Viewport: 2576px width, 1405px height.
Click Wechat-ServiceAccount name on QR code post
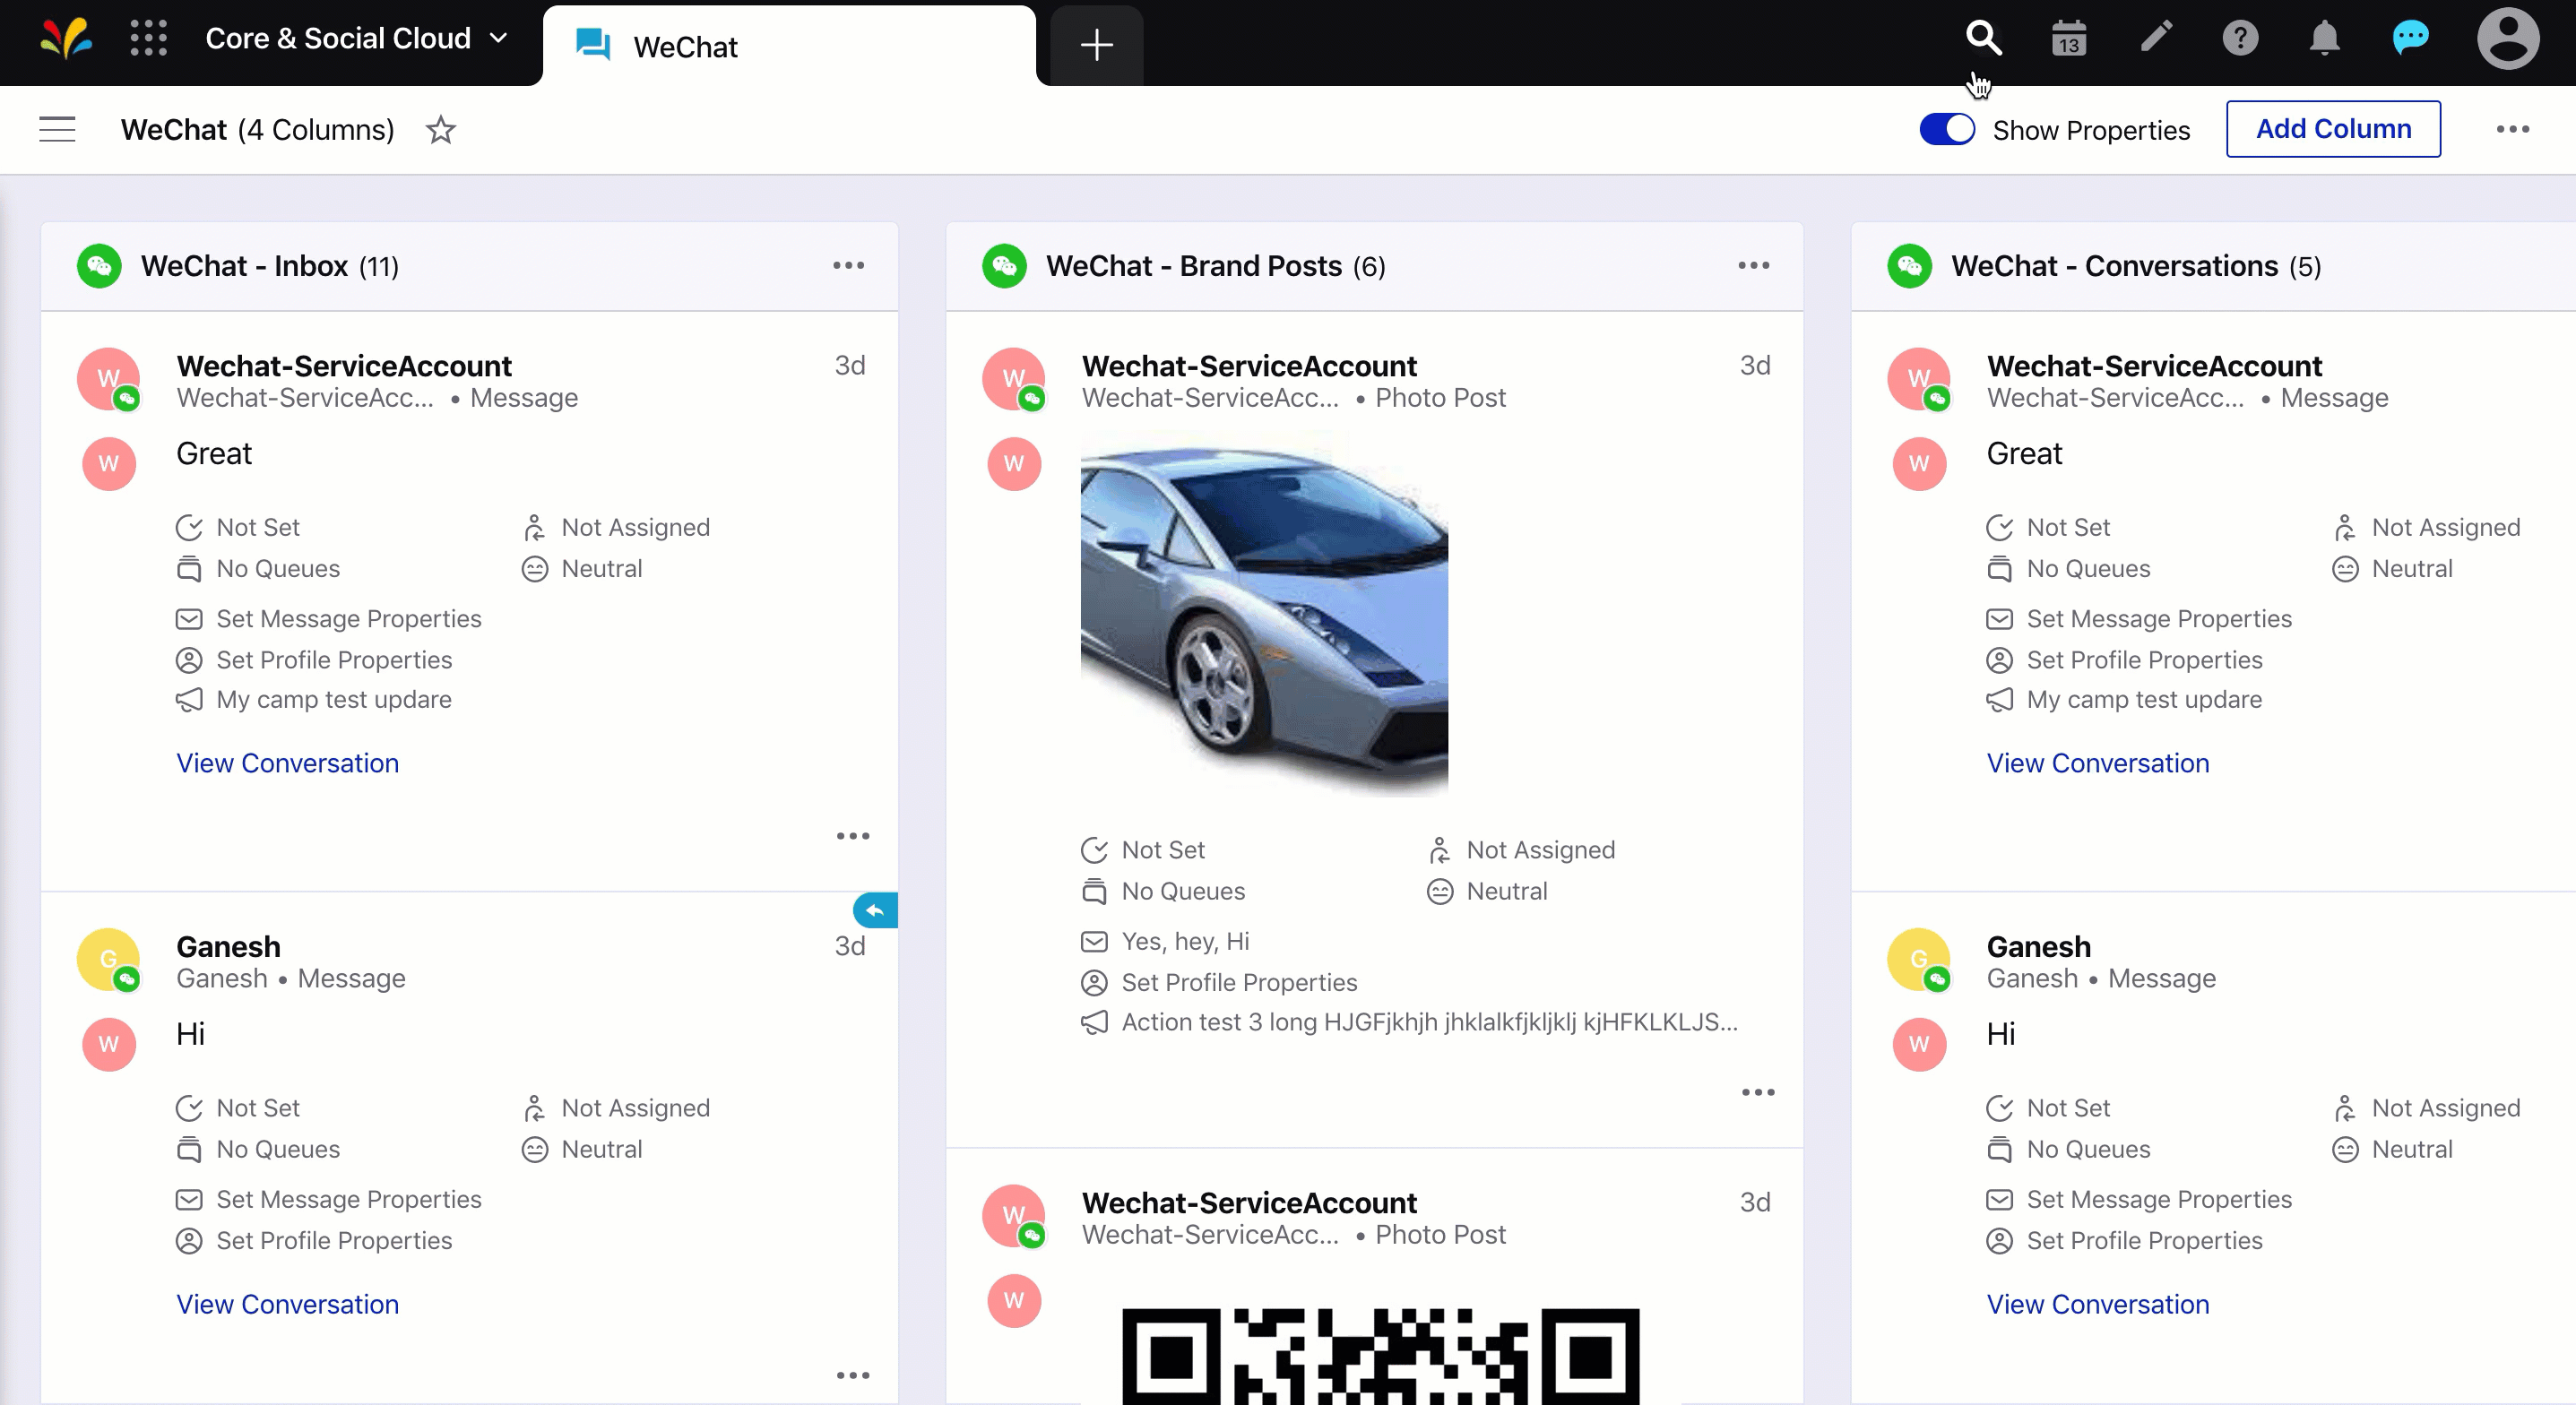click(1249, 1202)
